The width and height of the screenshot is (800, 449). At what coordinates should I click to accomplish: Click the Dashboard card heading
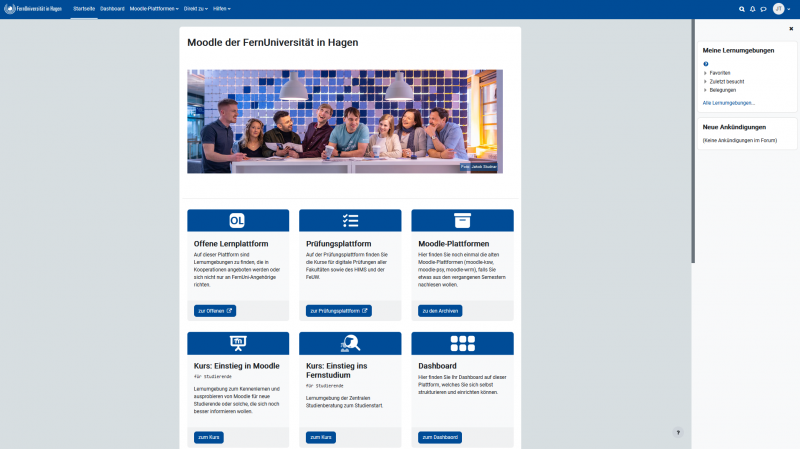click(437, 366)
